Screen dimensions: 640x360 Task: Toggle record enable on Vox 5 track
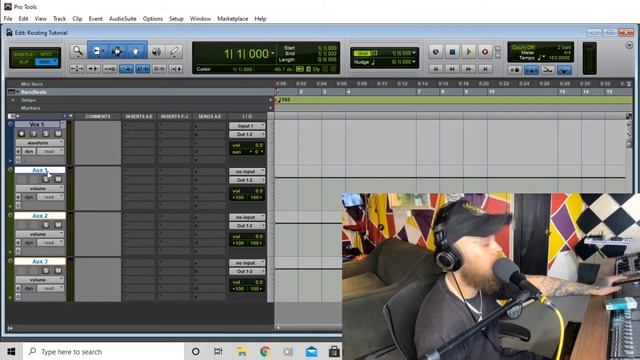coord(22,133)
